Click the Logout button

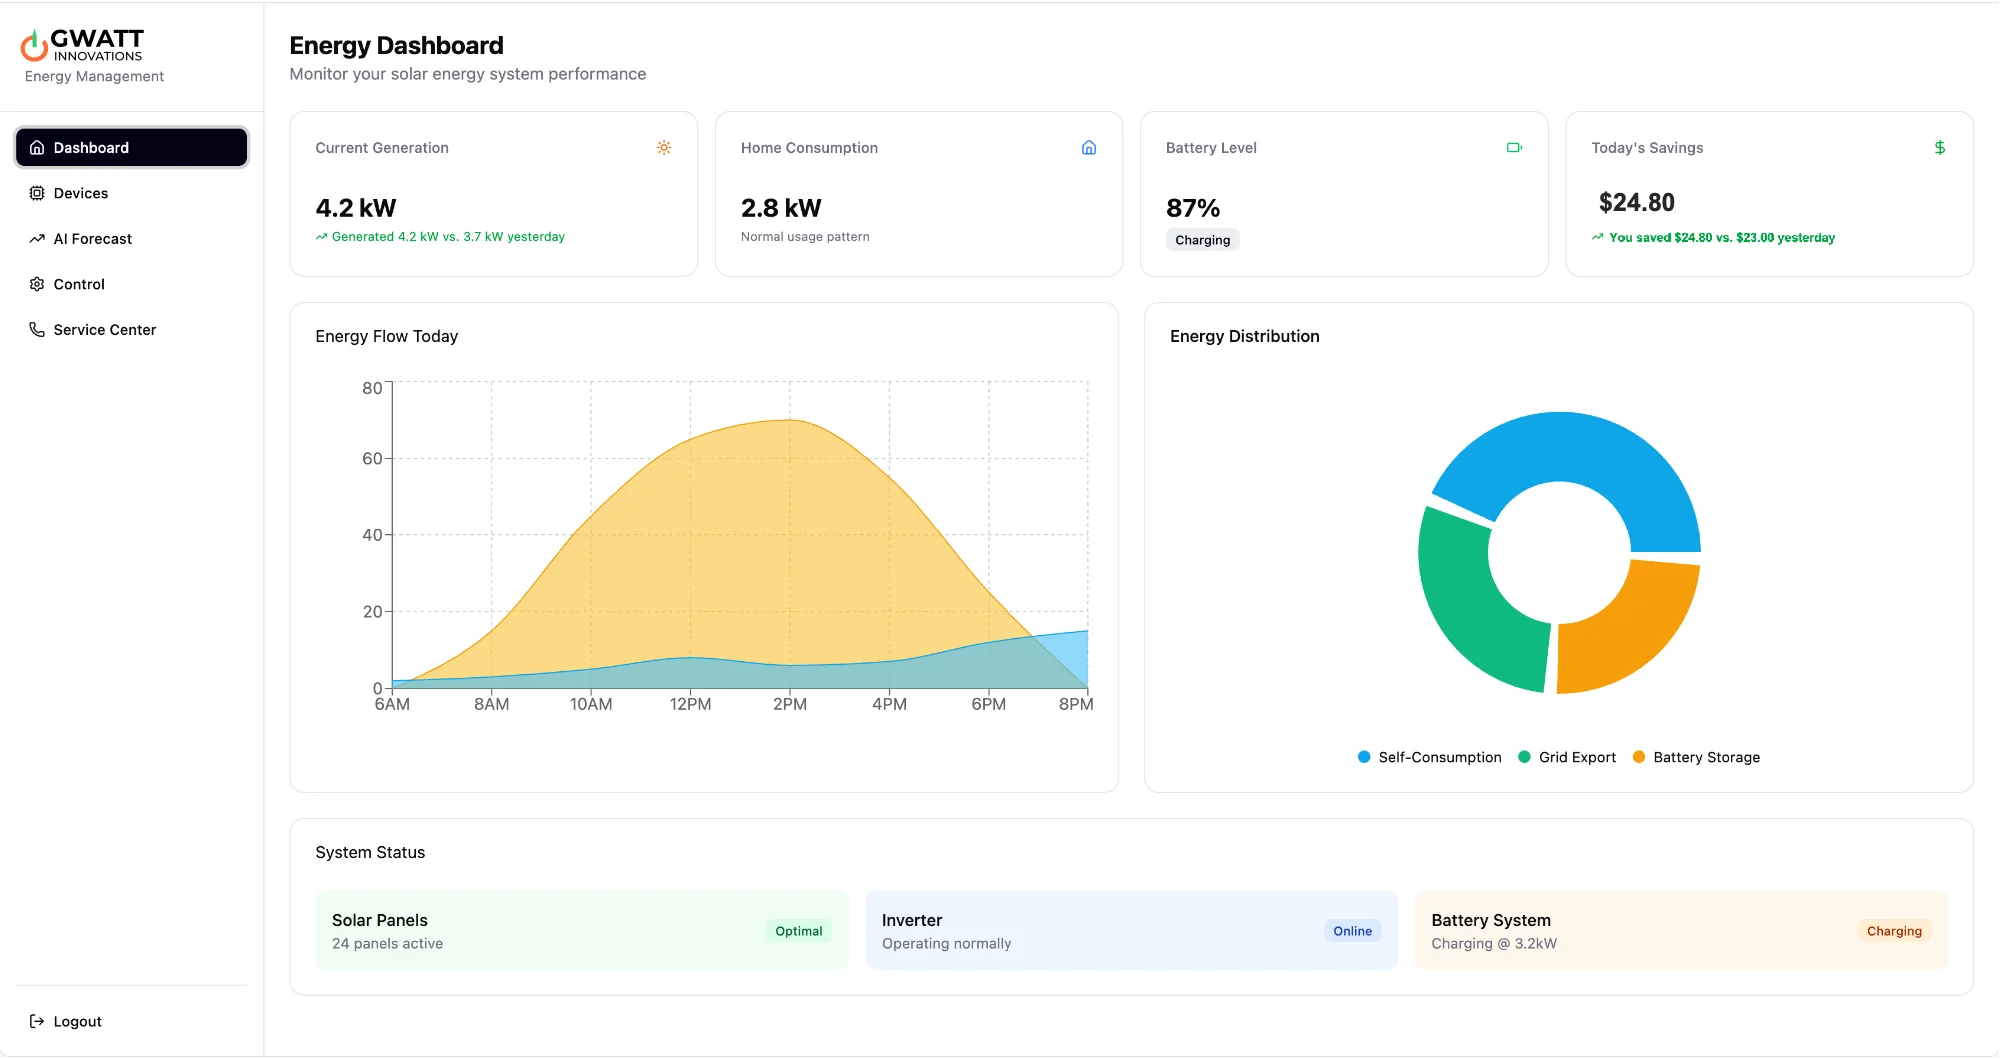point(65,1021)
